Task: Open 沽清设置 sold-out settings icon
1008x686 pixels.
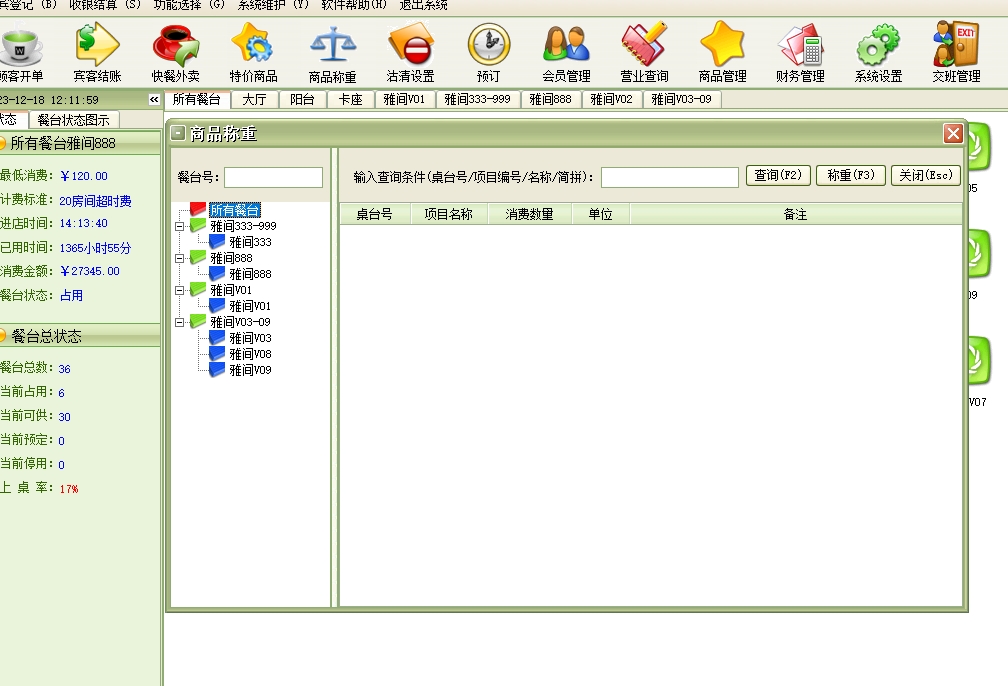Action: point(410,52)
